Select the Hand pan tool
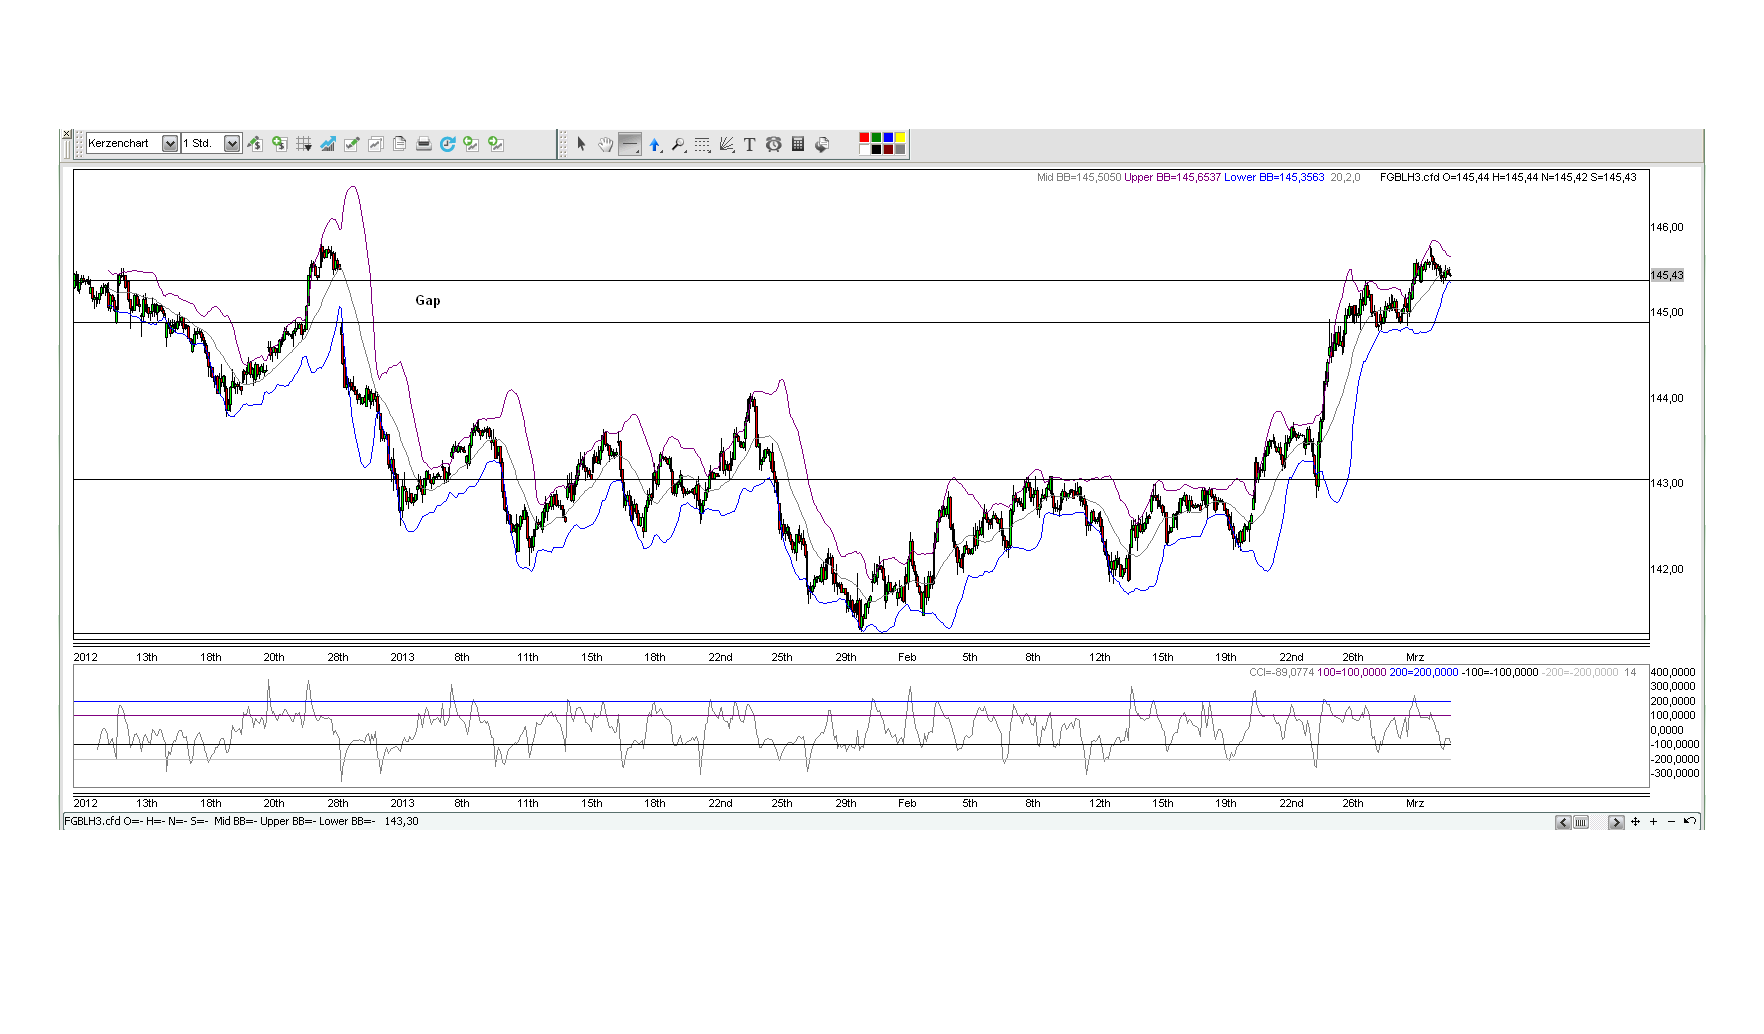Viewport: 1764px width, 1034px height. (606, 144)
